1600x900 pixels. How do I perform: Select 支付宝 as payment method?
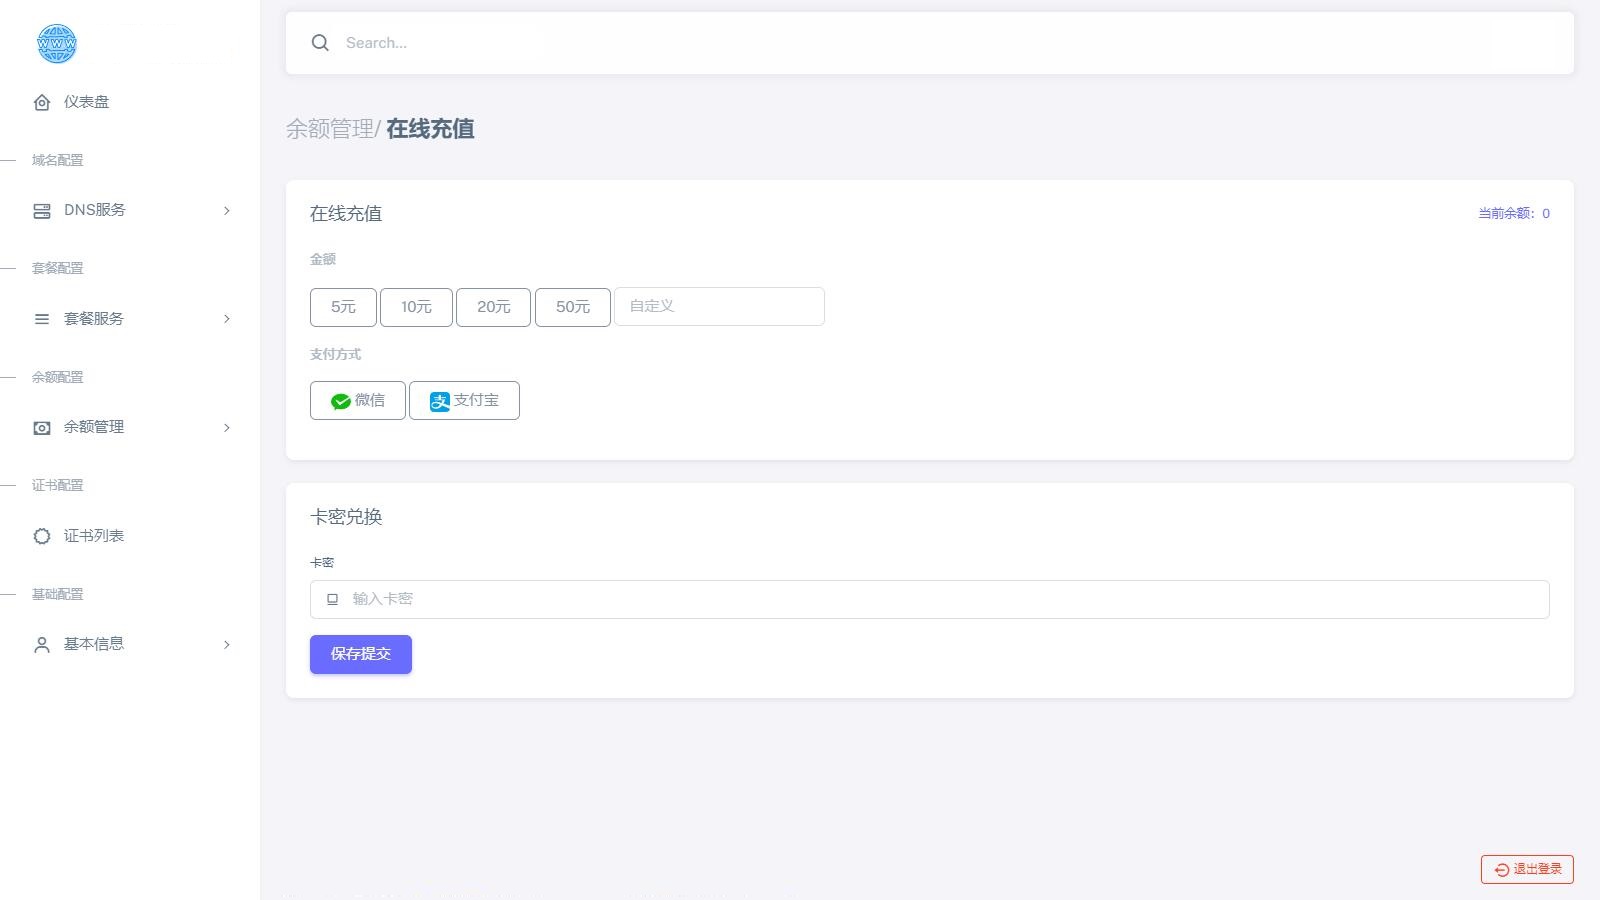[x=464, y=401]
